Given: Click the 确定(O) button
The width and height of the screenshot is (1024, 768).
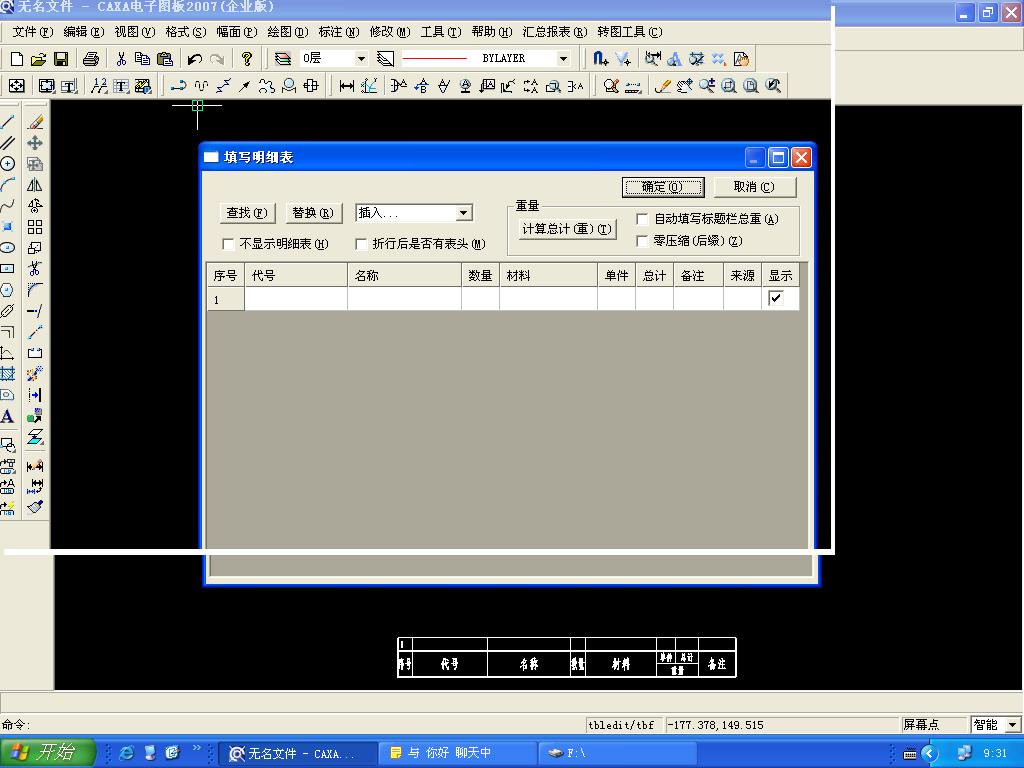Looking at the screenshot, I should coord(663,187).
